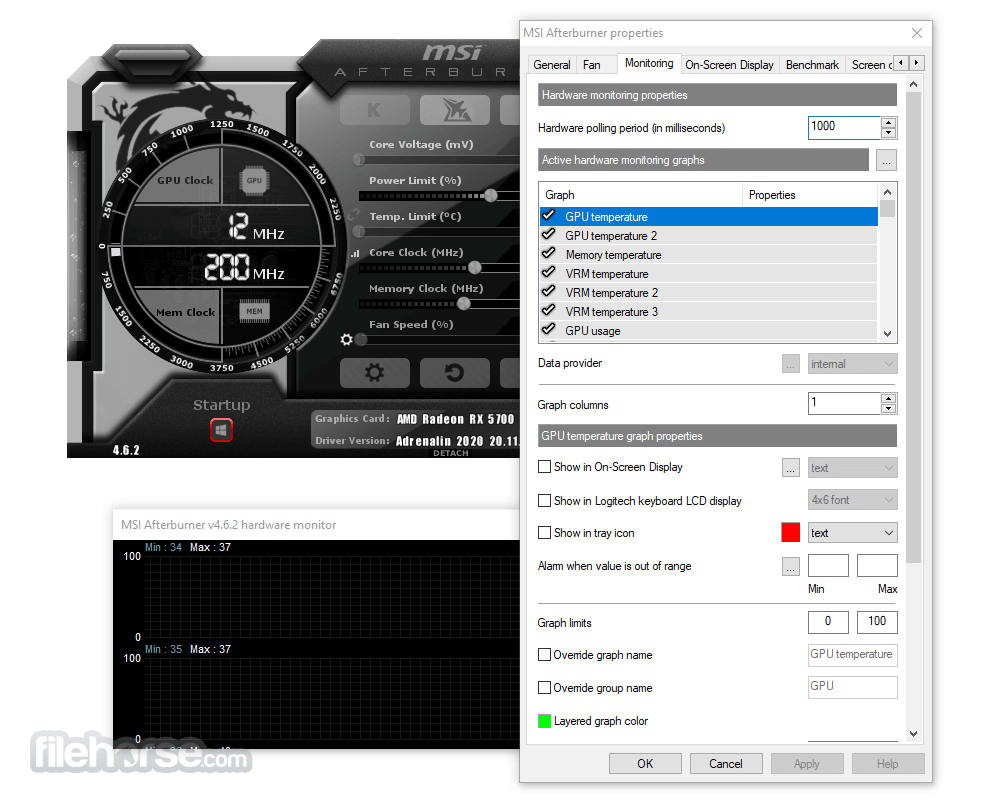This screenshot has height=803, width=1000.
Task: Click the Graph column header
Action: [641, 195]
